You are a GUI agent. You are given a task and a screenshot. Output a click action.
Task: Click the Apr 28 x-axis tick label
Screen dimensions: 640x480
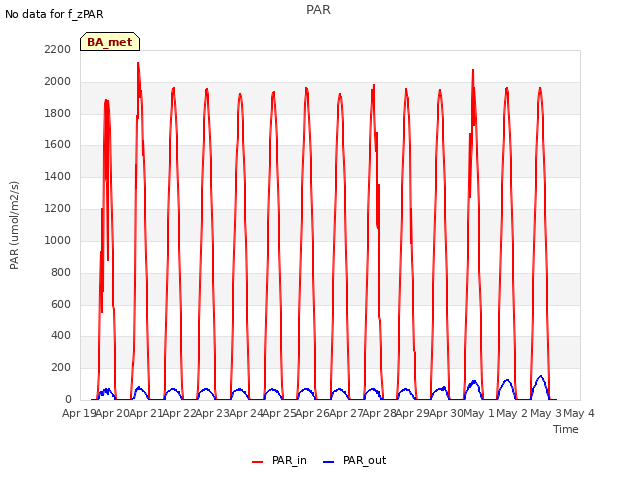[379, 413]
